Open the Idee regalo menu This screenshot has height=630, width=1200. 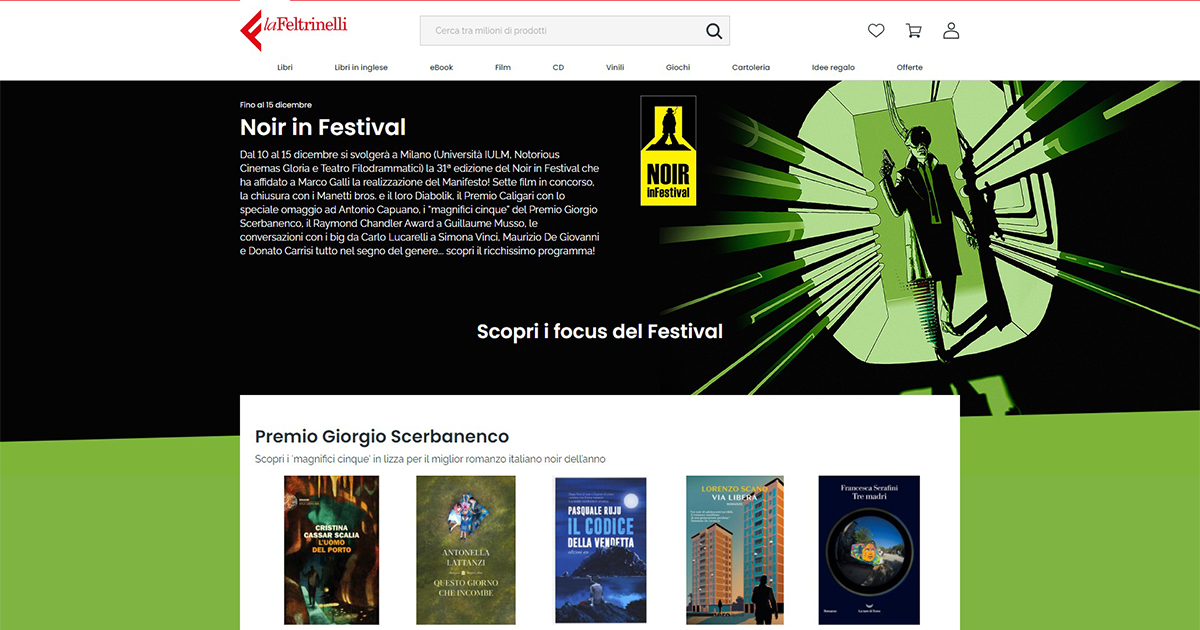[x=833, y=68]
